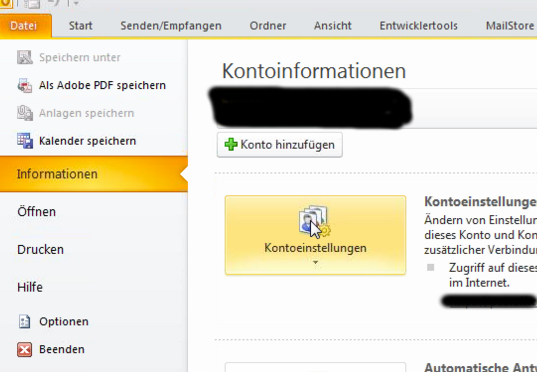Viewport: 537px width, 372px height.
Task: Open the Öffnen section
Action: pos(36,212)
